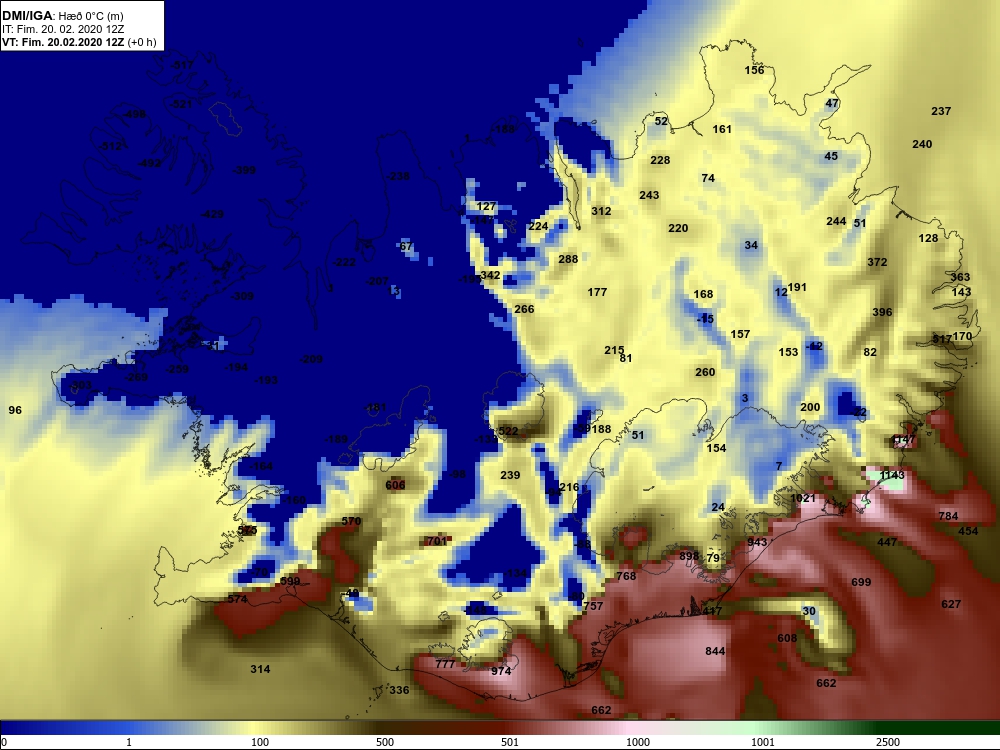Viewport: 1000px width, 750px height.
Task: Click the map value 522
Action: (x=508, y=432)
